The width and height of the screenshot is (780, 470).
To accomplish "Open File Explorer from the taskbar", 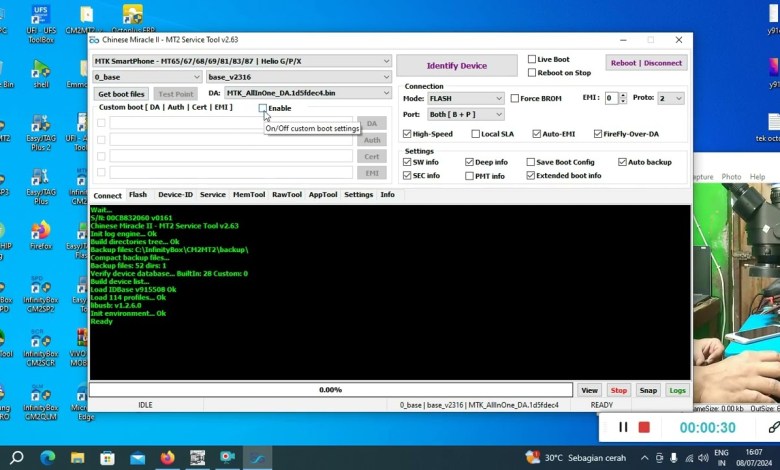I will click(77, 457).
